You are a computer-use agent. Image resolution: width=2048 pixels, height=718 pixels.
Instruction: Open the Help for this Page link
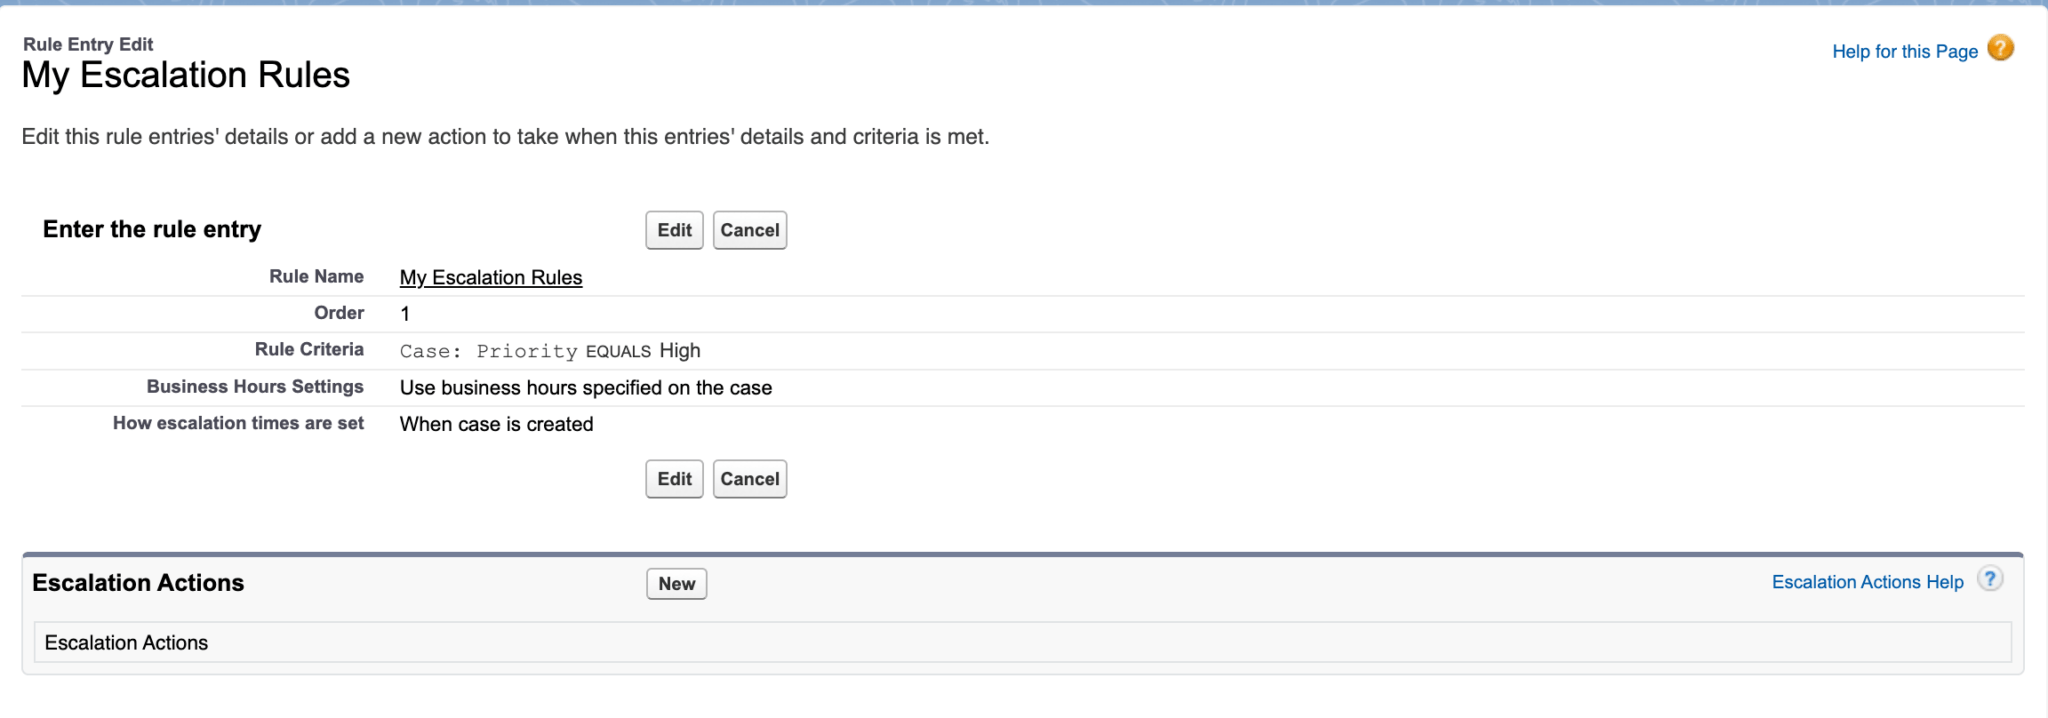pyautogui.click(x=1904, y=52)
